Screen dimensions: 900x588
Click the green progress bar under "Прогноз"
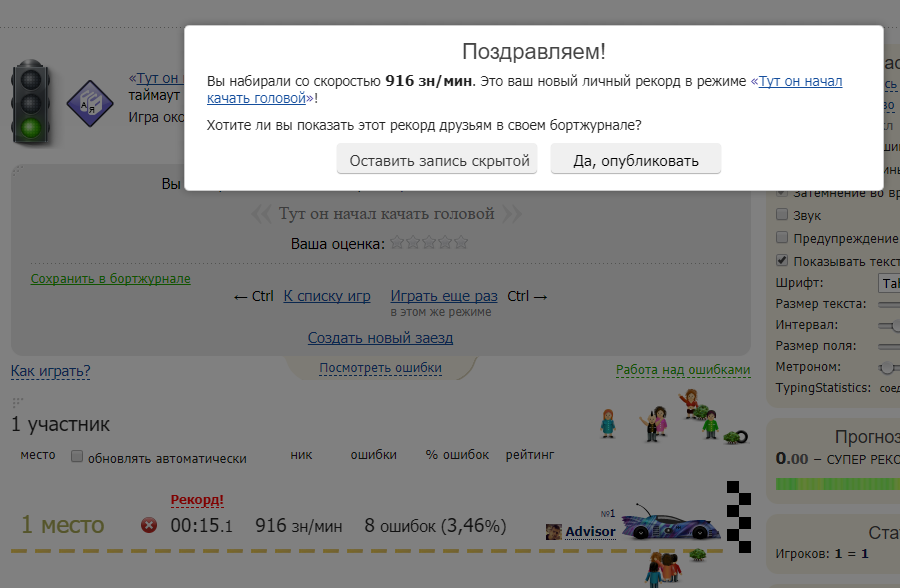837,484
